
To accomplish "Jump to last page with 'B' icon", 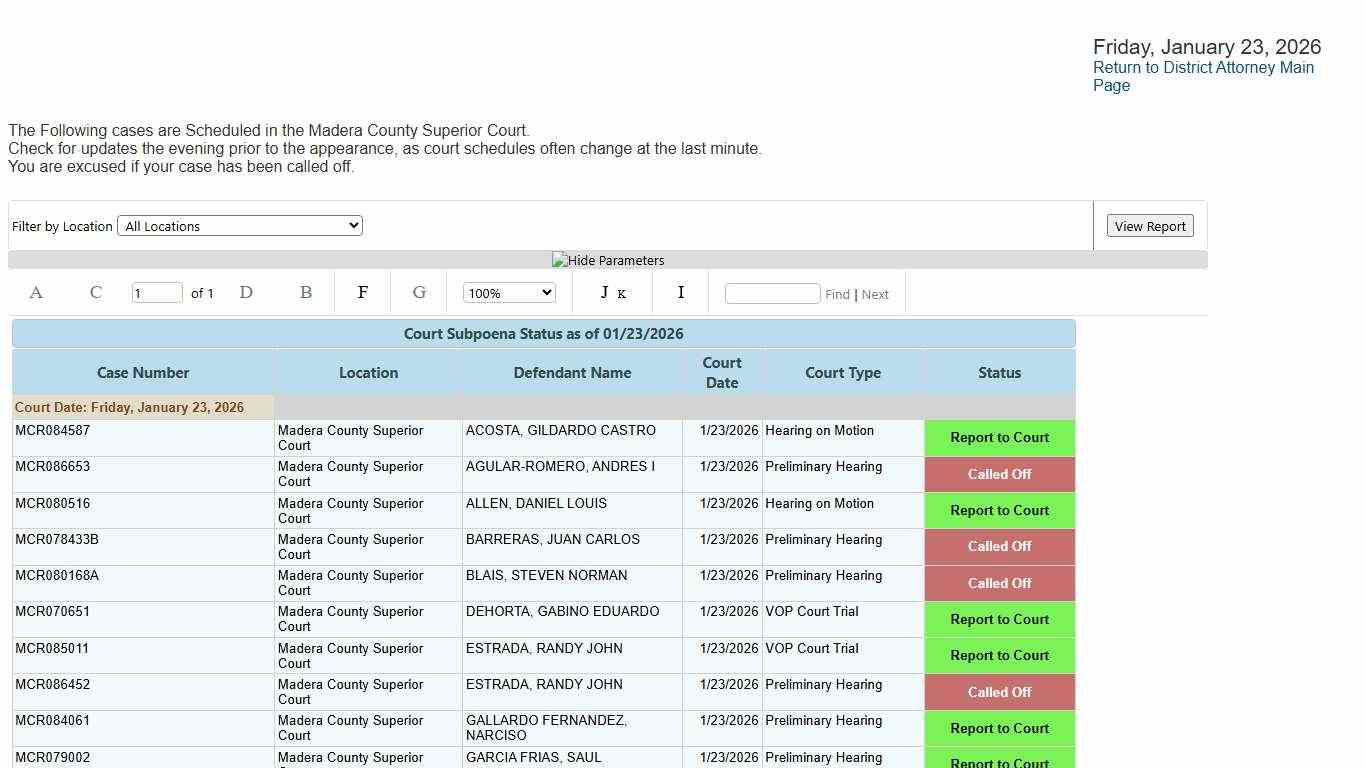I will coord(306,293).
